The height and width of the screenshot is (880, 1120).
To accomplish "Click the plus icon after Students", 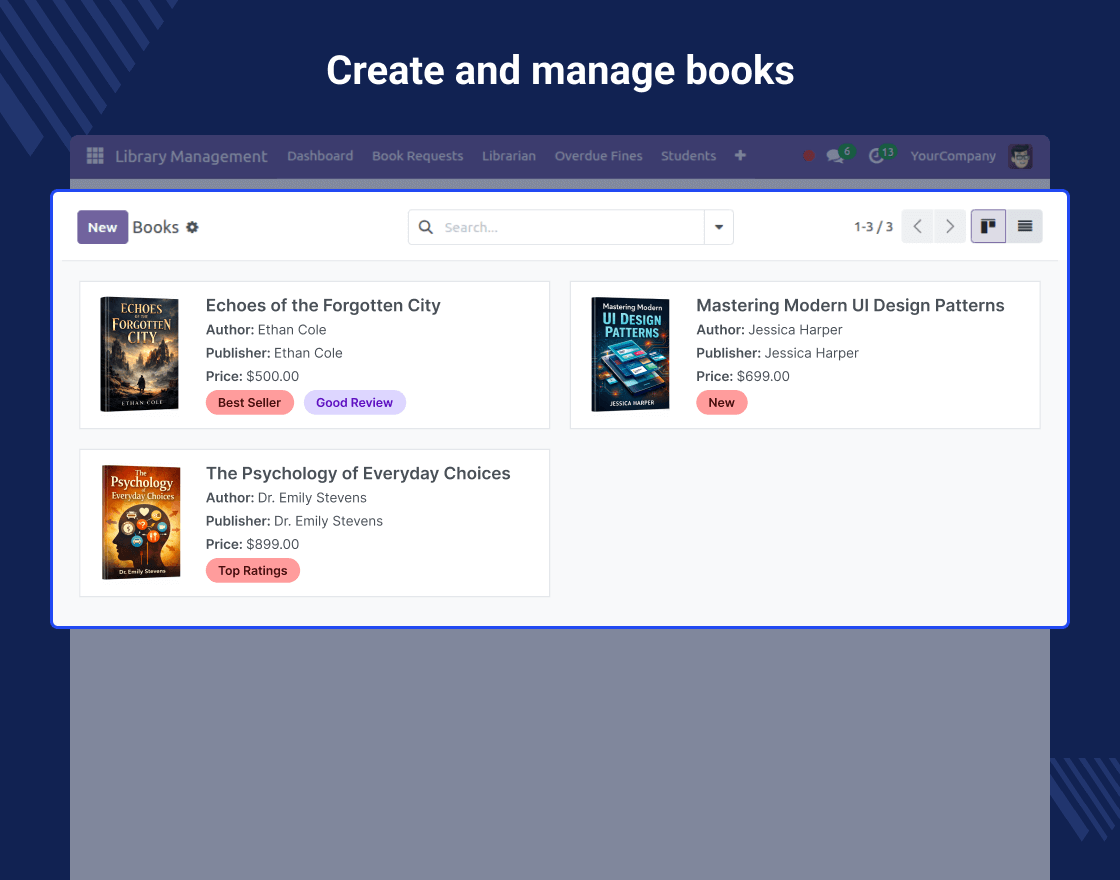I will 740,156.
